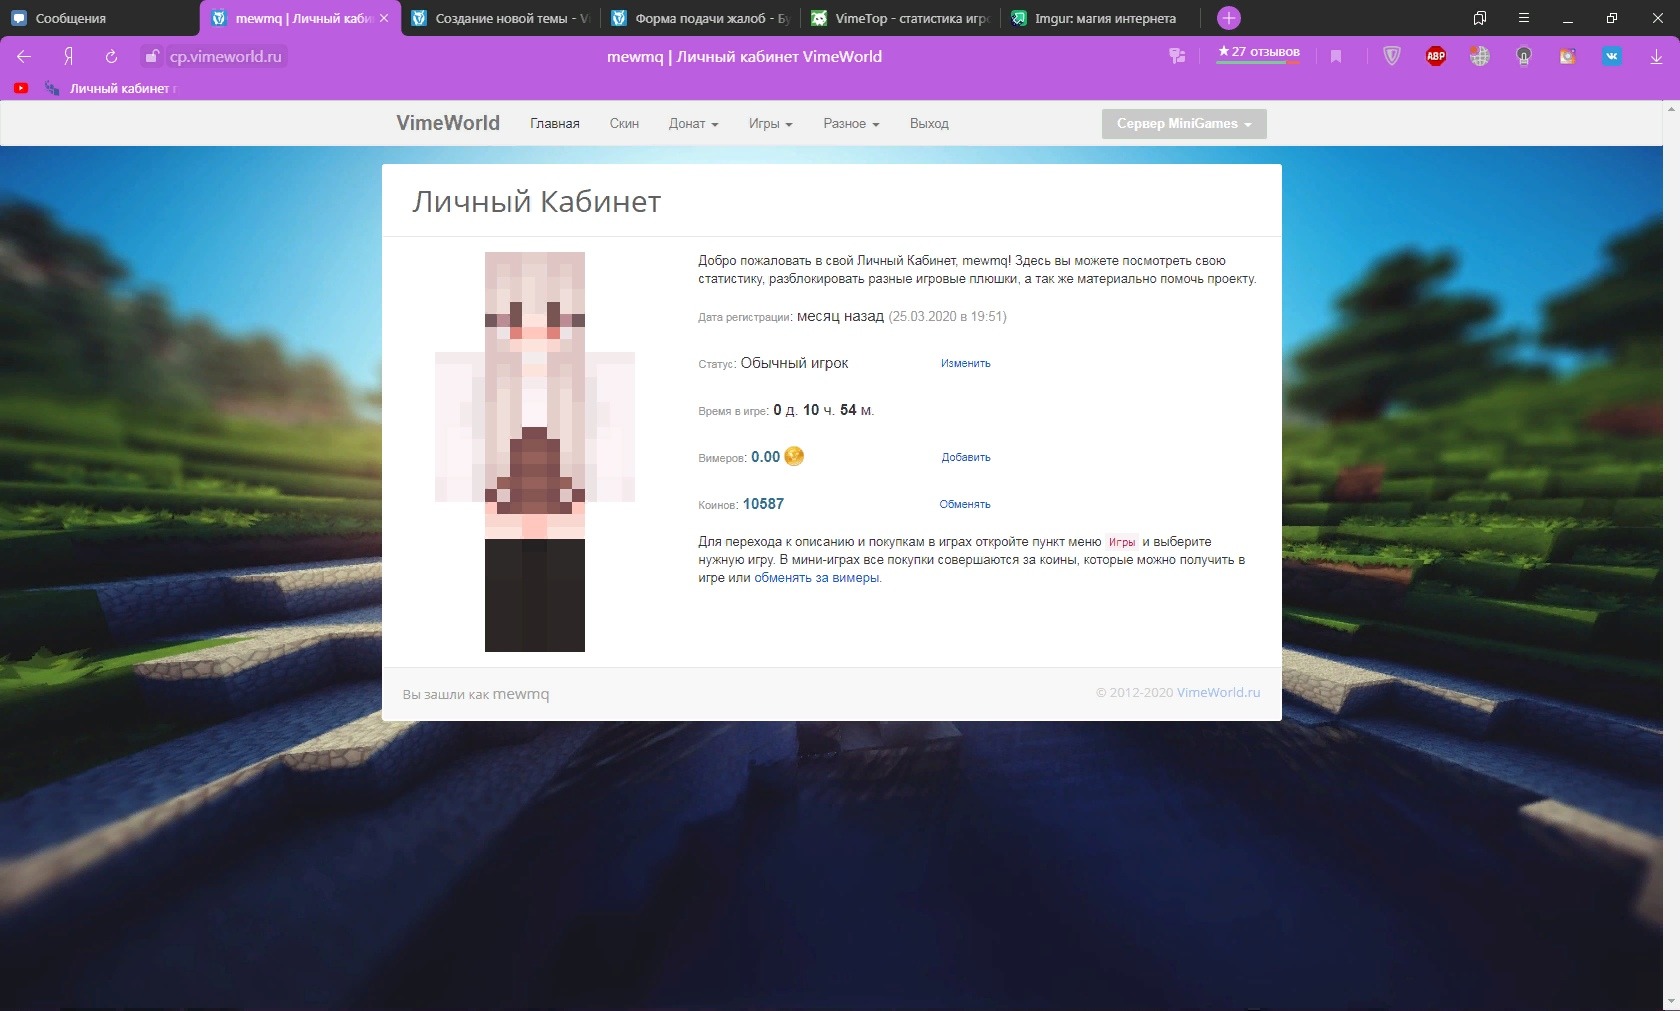The width and height of the screenshot is (1680, 1011).
Task: Click the lamp extension icon
Action: coord(1523,56)
